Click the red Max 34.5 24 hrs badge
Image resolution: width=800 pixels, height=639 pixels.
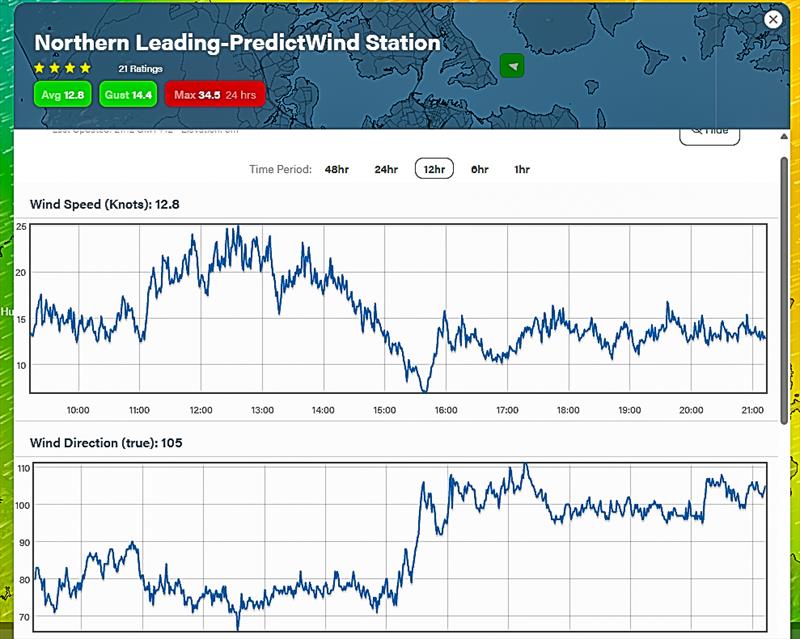[x=215, y=94]
